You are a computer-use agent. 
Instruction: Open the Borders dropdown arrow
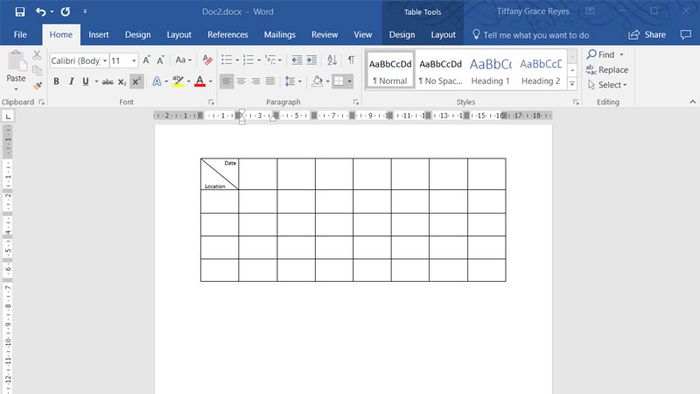click(x=350, y=82)
